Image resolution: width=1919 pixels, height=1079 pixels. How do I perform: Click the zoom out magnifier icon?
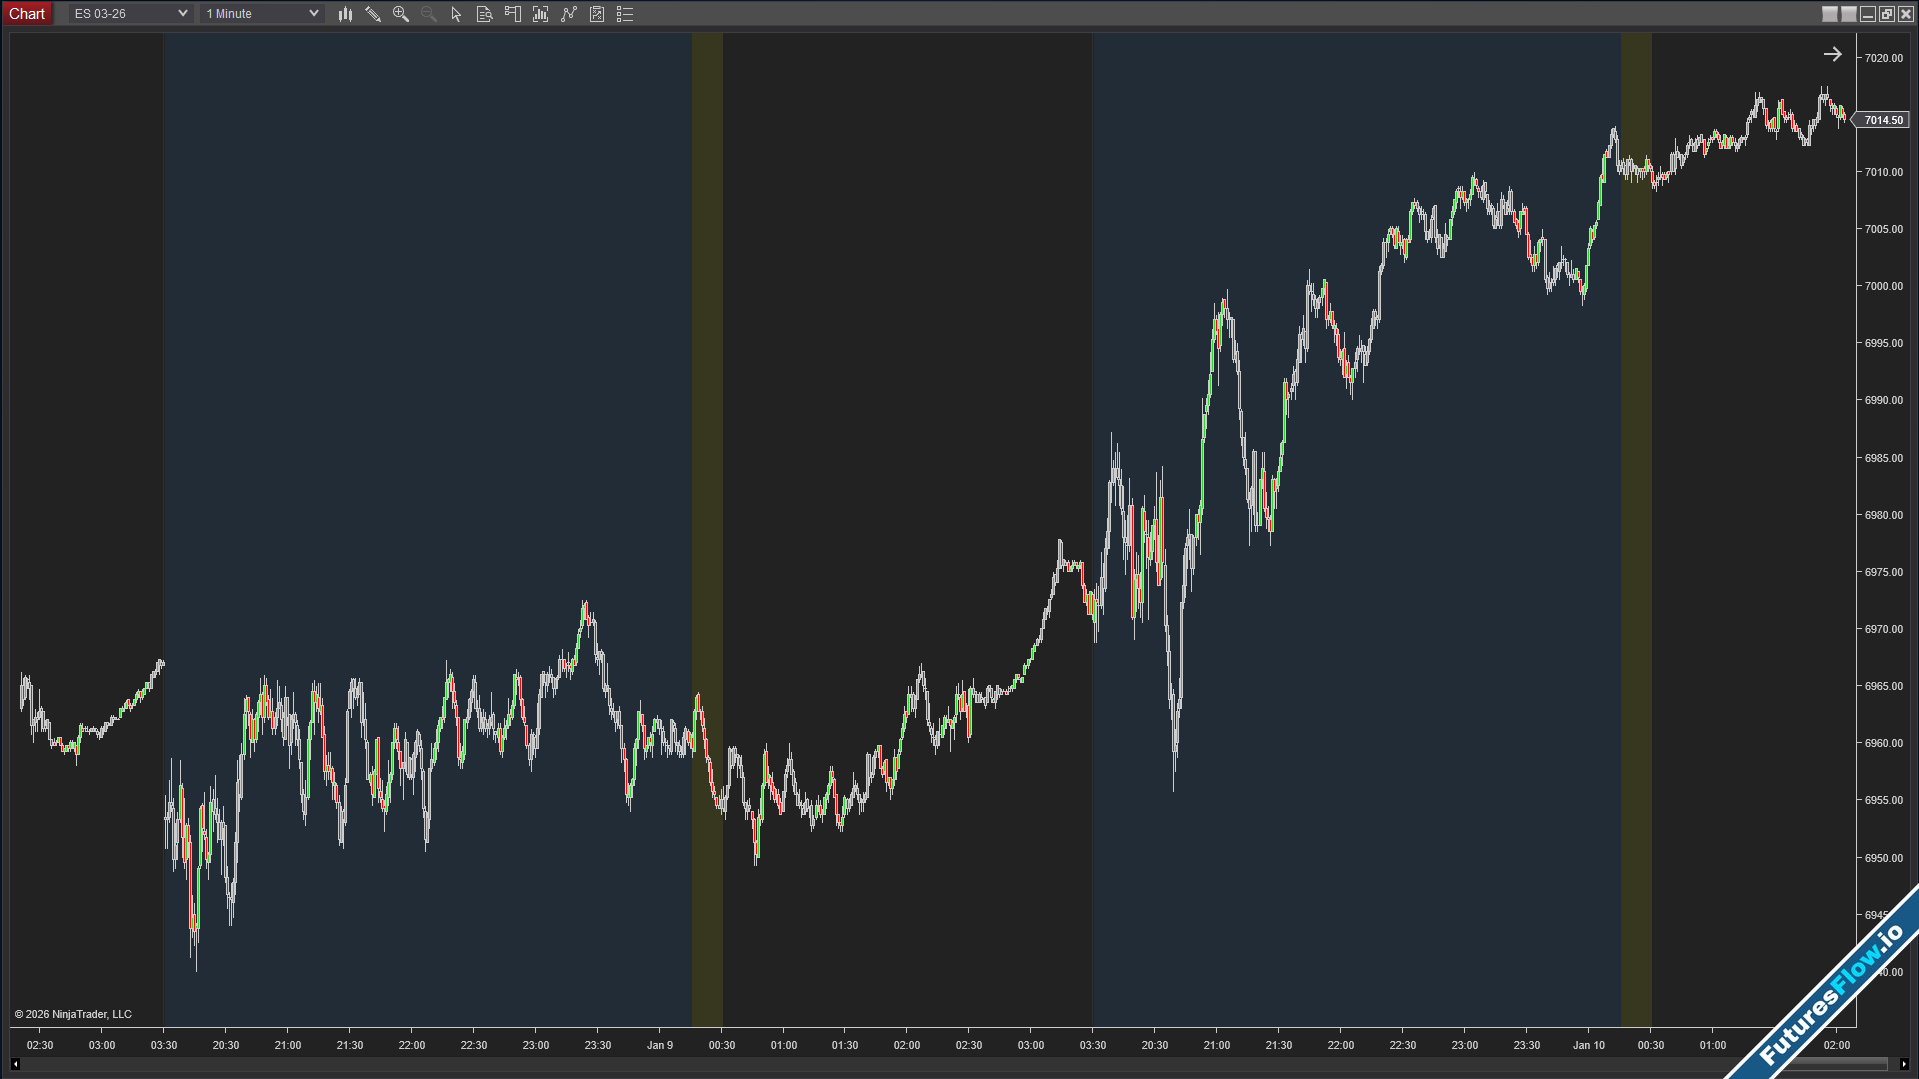429,14
